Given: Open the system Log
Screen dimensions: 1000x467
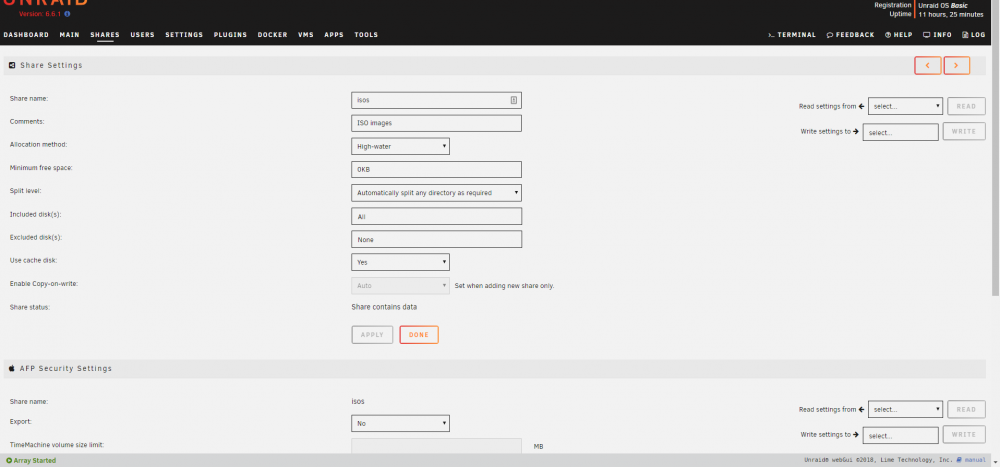Looking at the screenshot, I should click(973, 35).
